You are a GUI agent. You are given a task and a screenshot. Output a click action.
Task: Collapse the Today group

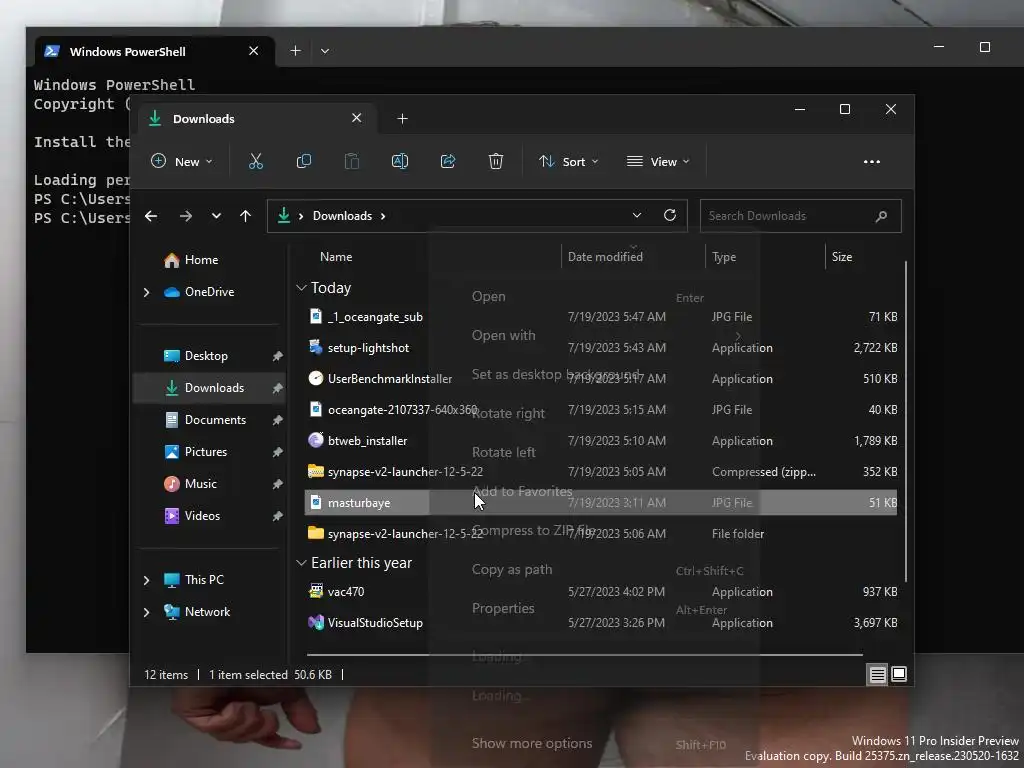(x=301, y=288)
